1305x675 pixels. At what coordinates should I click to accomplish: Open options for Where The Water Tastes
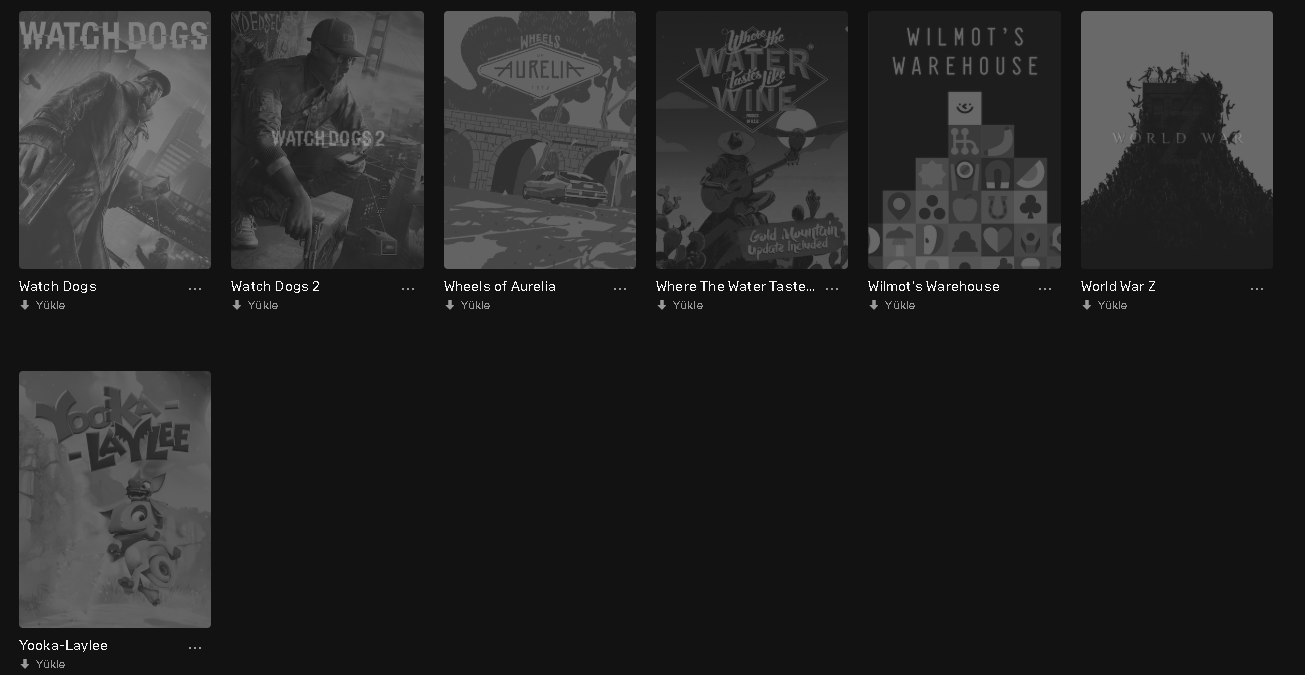tap(832, 288)
